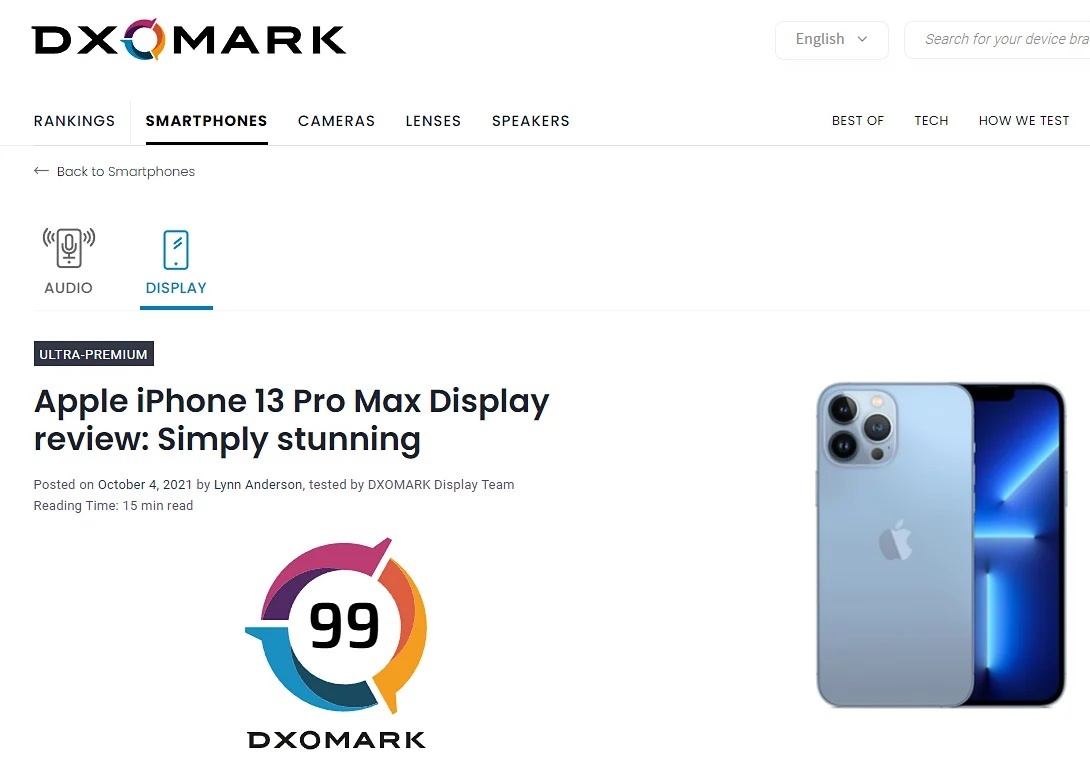The image size is (1090, 760).
Task: Navigate to Speakers
Action: [x=530, y=121]
